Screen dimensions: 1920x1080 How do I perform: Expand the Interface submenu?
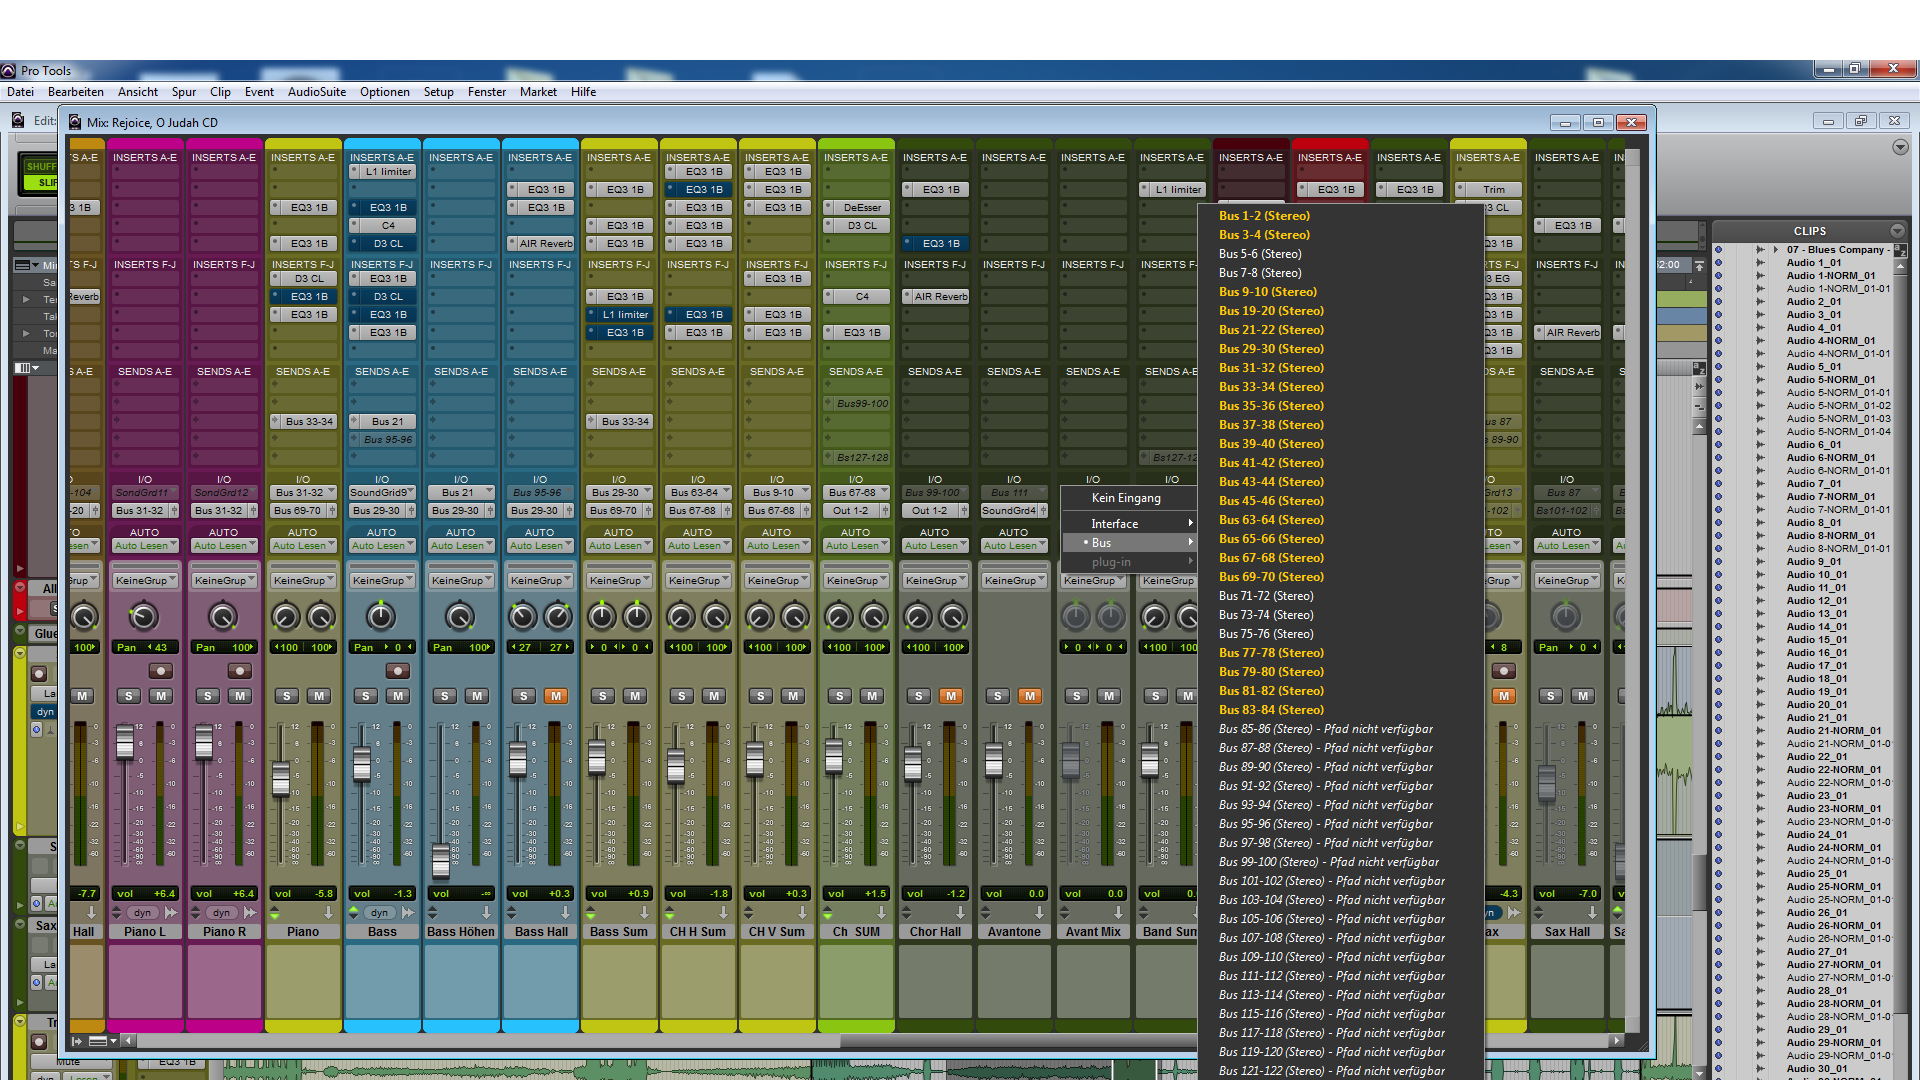[x=1129, y=524]
